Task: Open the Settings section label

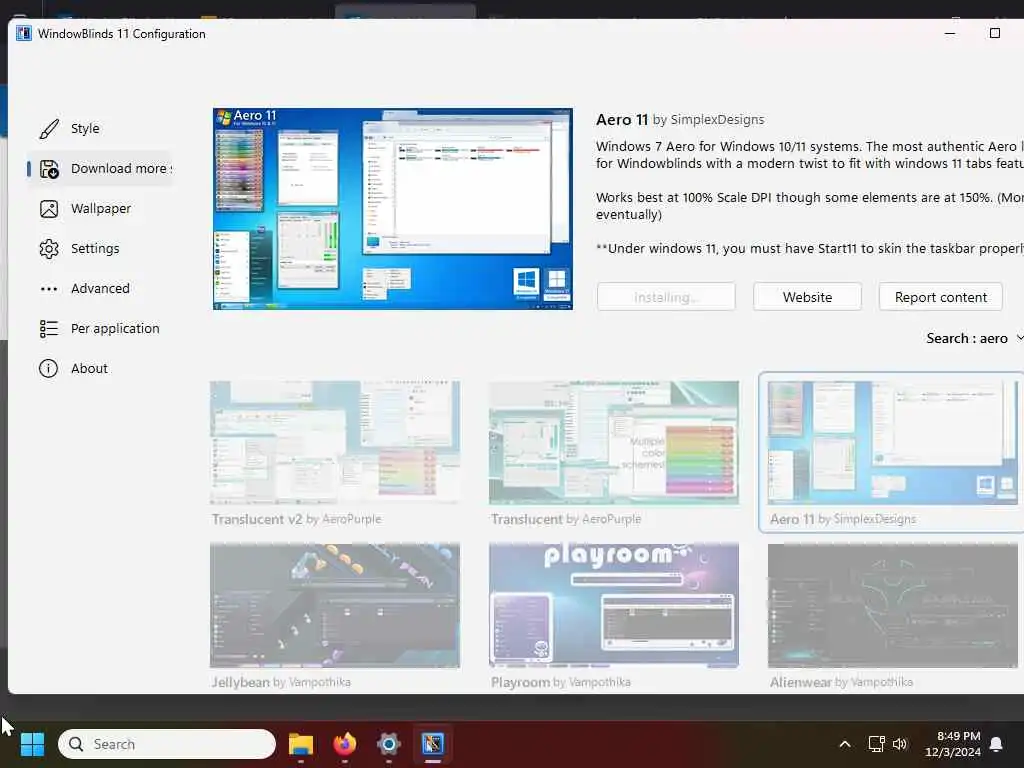Action: coord(95,248)
